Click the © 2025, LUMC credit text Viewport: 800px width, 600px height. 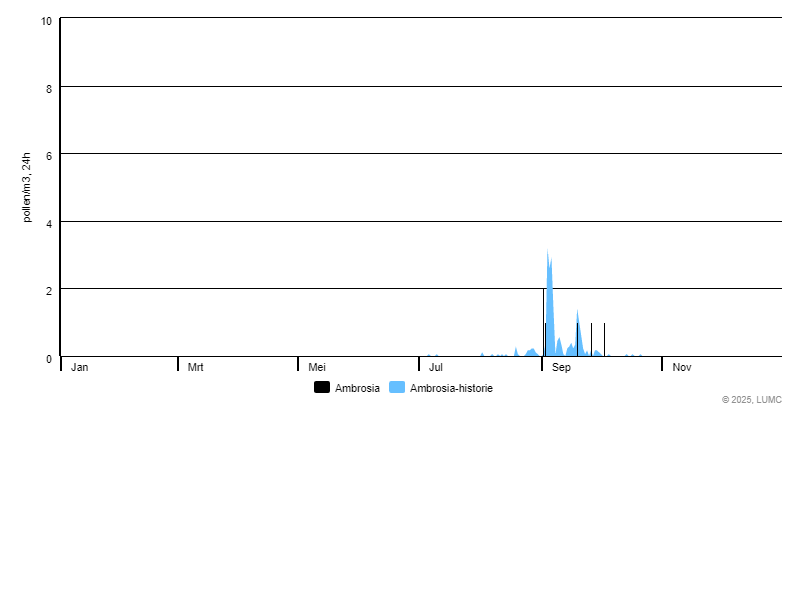coord(751,400)
